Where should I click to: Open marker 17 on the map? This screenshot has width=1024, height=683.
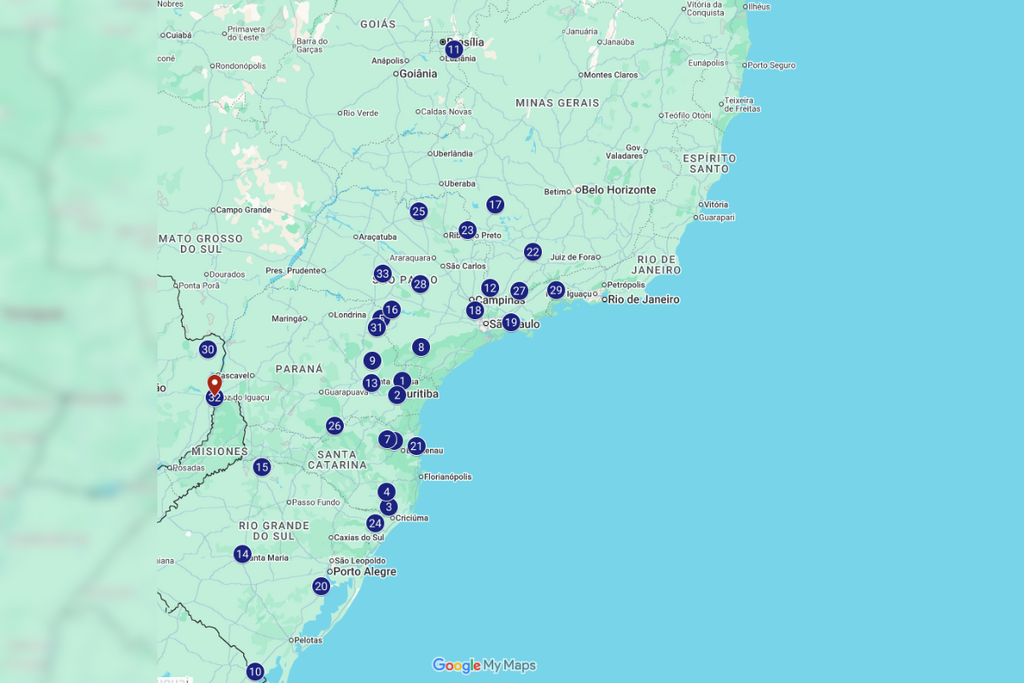tap(495, 204)
